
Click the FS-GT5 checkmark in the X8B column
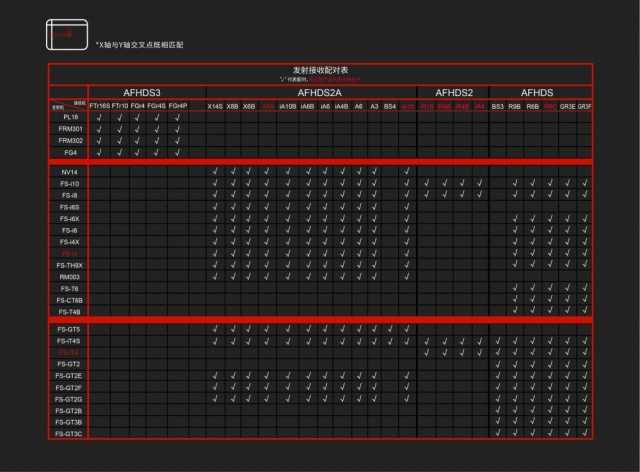[232, 329]
